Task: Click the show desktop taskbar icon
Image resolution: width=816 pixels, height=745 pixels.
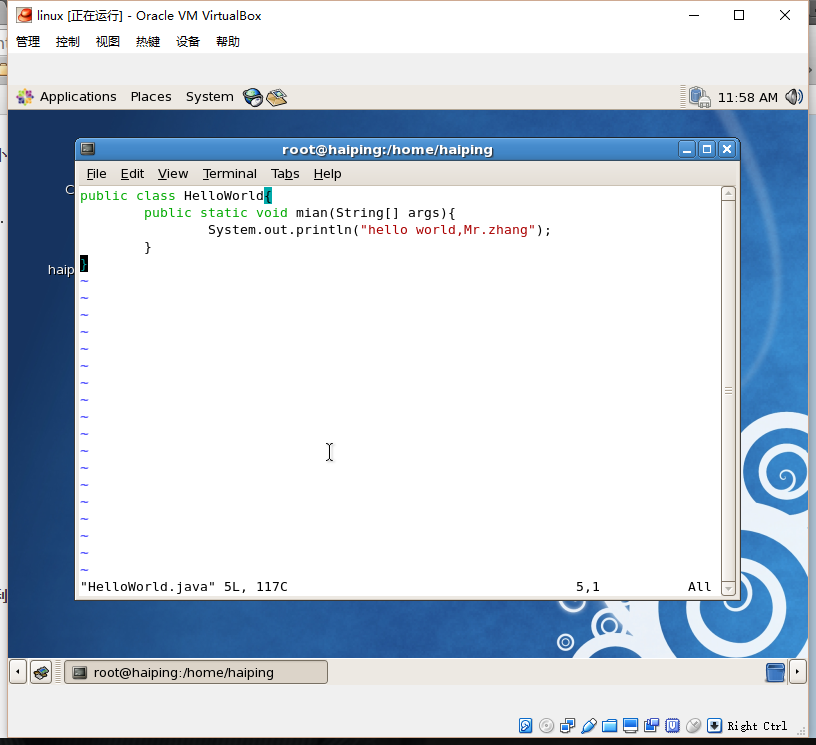Action: [x=41, y=672]
